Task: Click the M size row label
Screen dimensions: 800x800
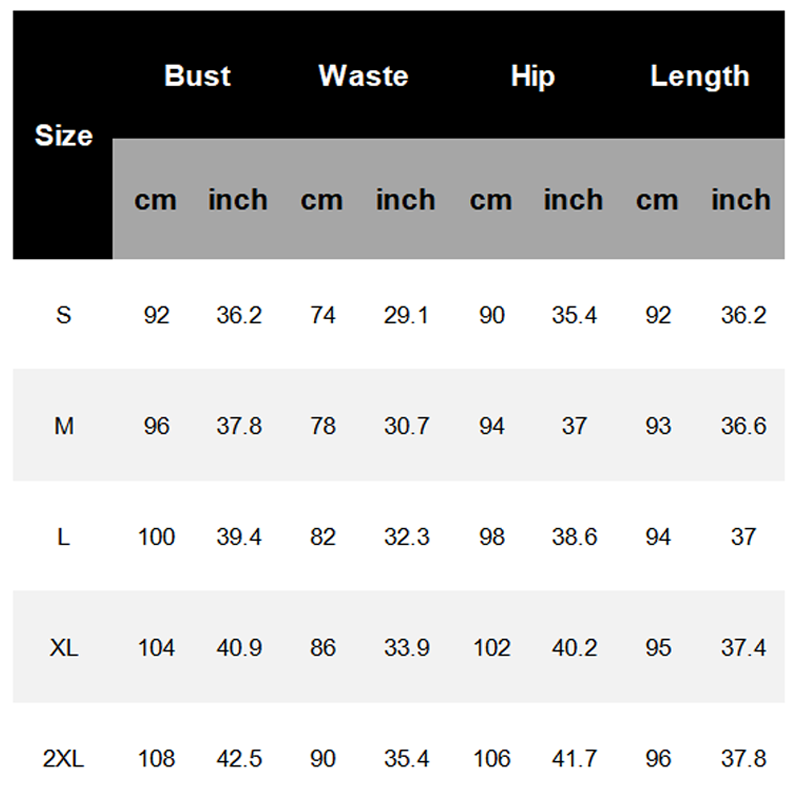Action: (64, 427)
